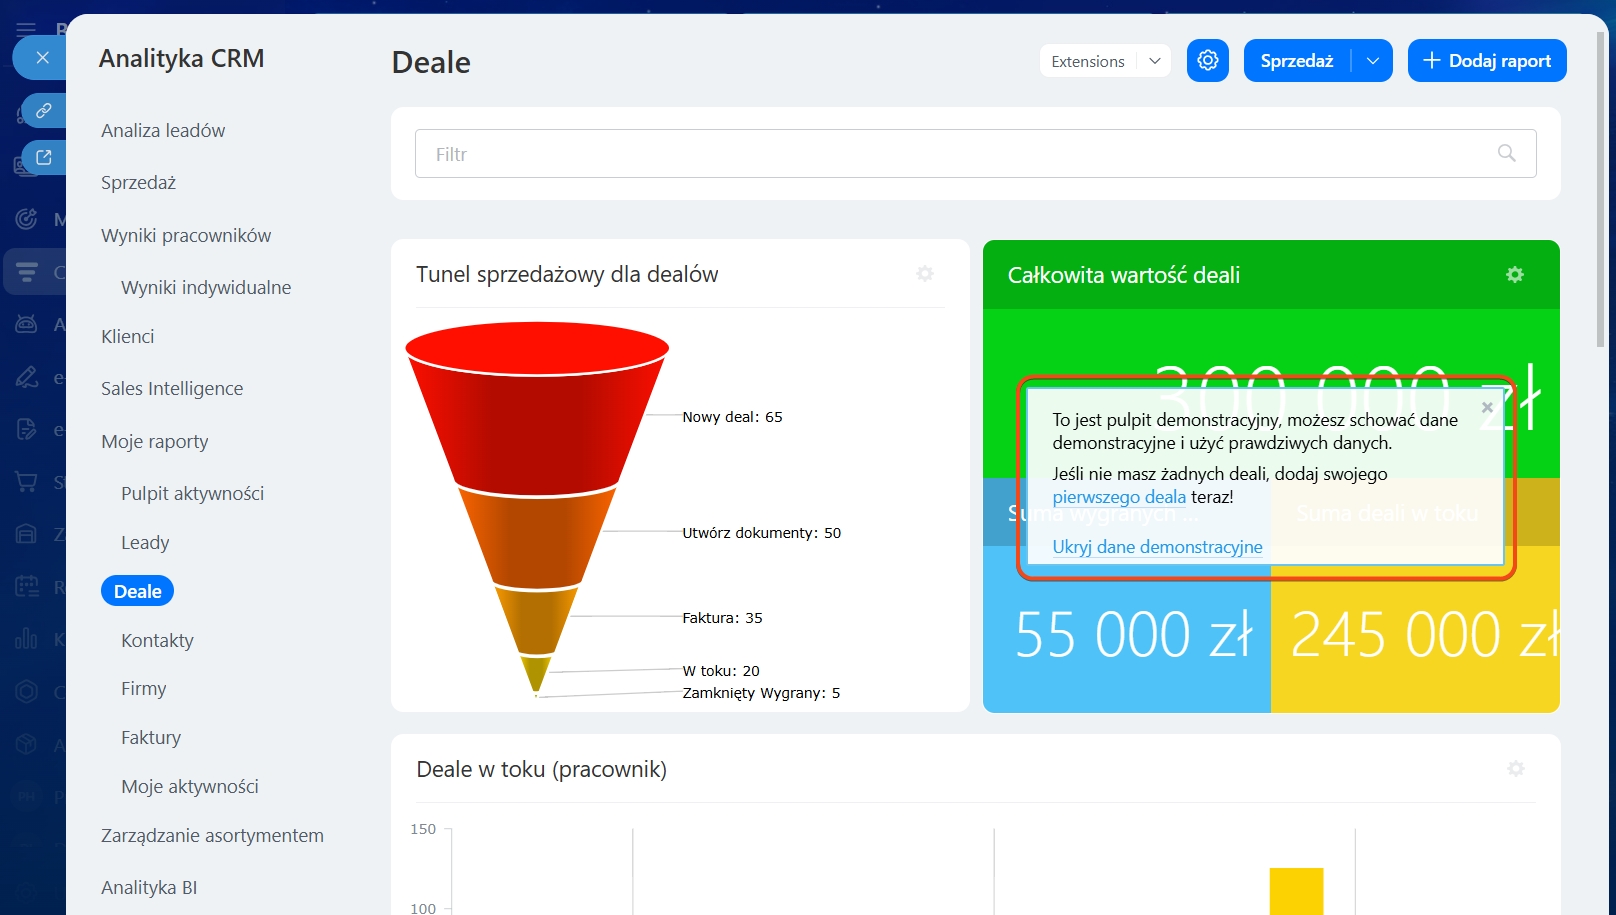The width and height of the screenshot is (1616, 915).
Task: Click the Sprzedaż button
Action: [1296, 61]
